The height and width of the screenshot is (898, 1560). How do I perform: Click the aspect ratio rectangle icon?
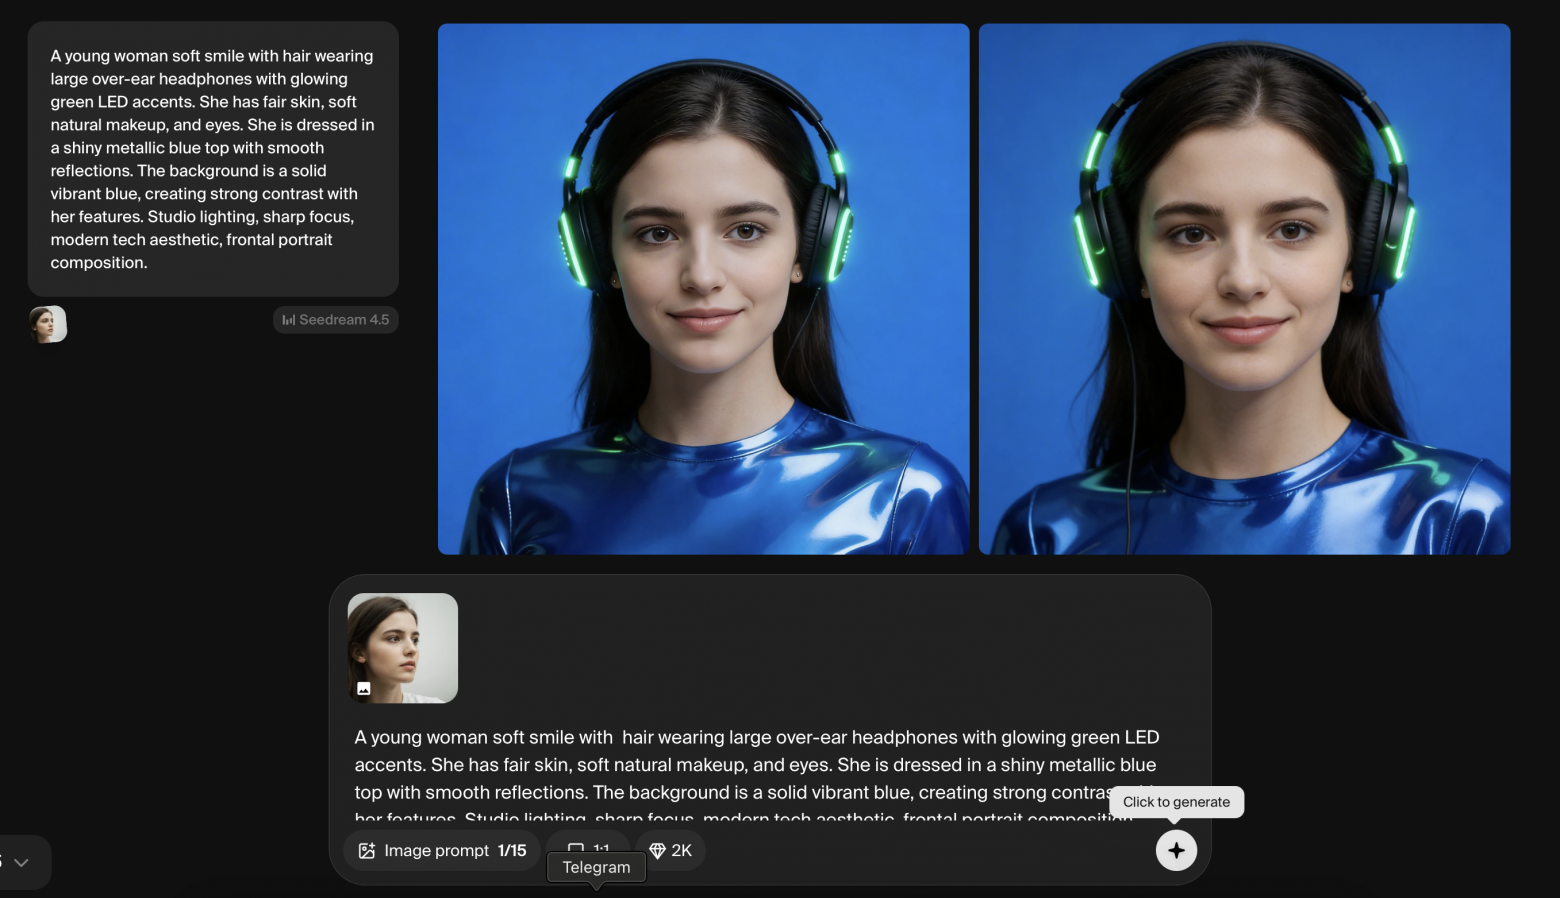point(576,847)
